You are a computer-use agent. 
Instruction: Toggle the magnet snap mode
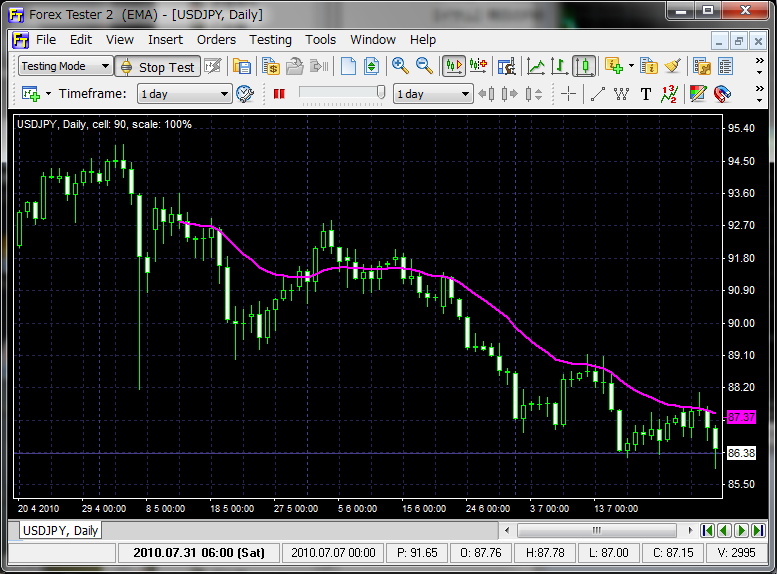(722, 94)
